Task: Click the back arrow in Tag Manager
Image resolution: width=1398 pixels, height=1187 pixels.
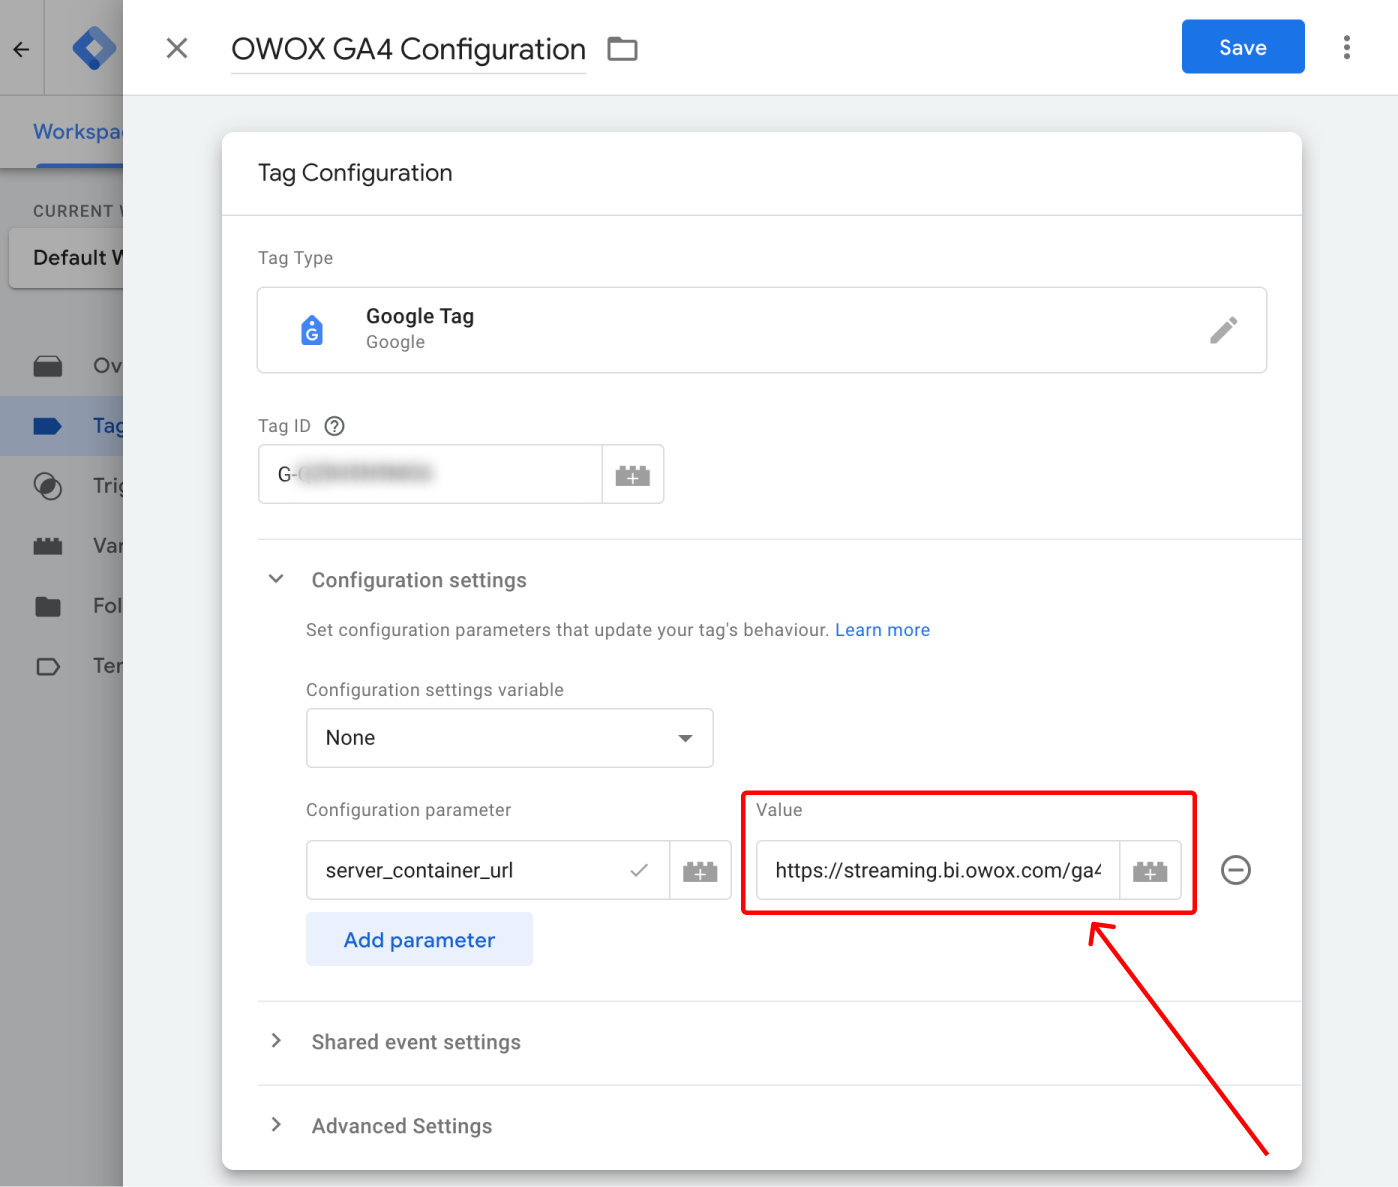Action: click(21, 49)
